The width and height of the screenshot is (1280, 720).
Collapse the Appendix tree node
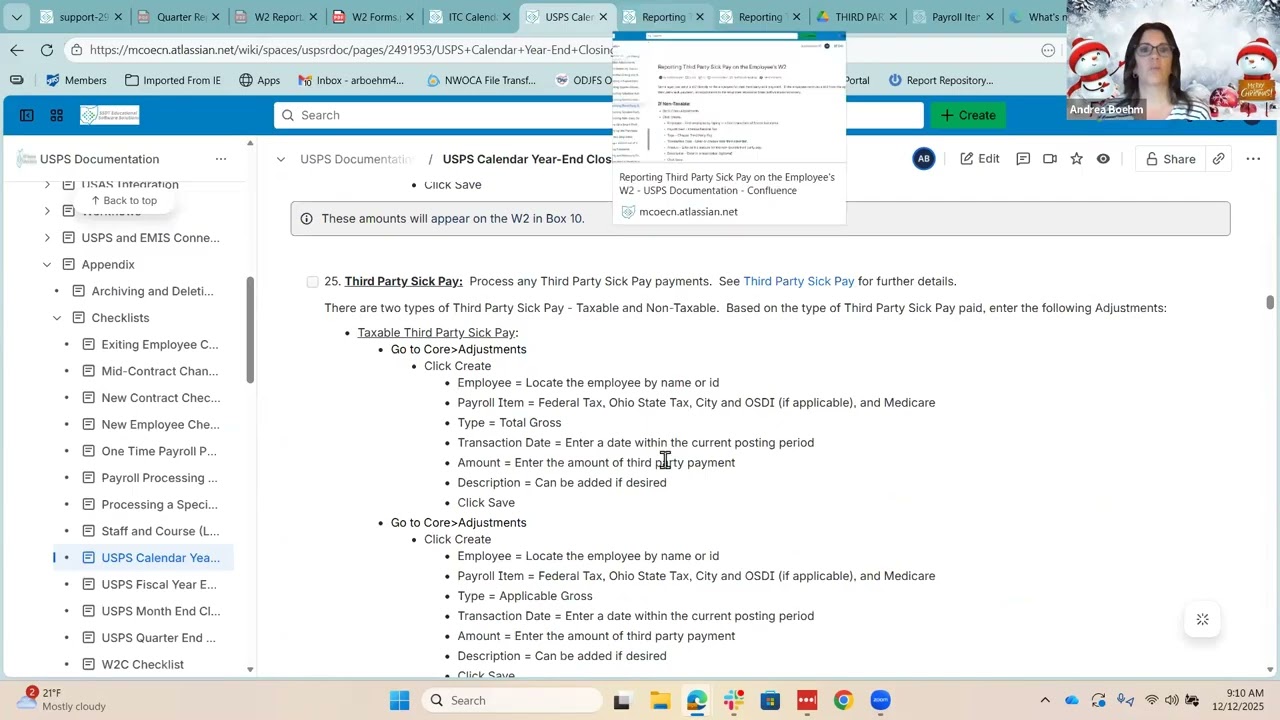47,265
